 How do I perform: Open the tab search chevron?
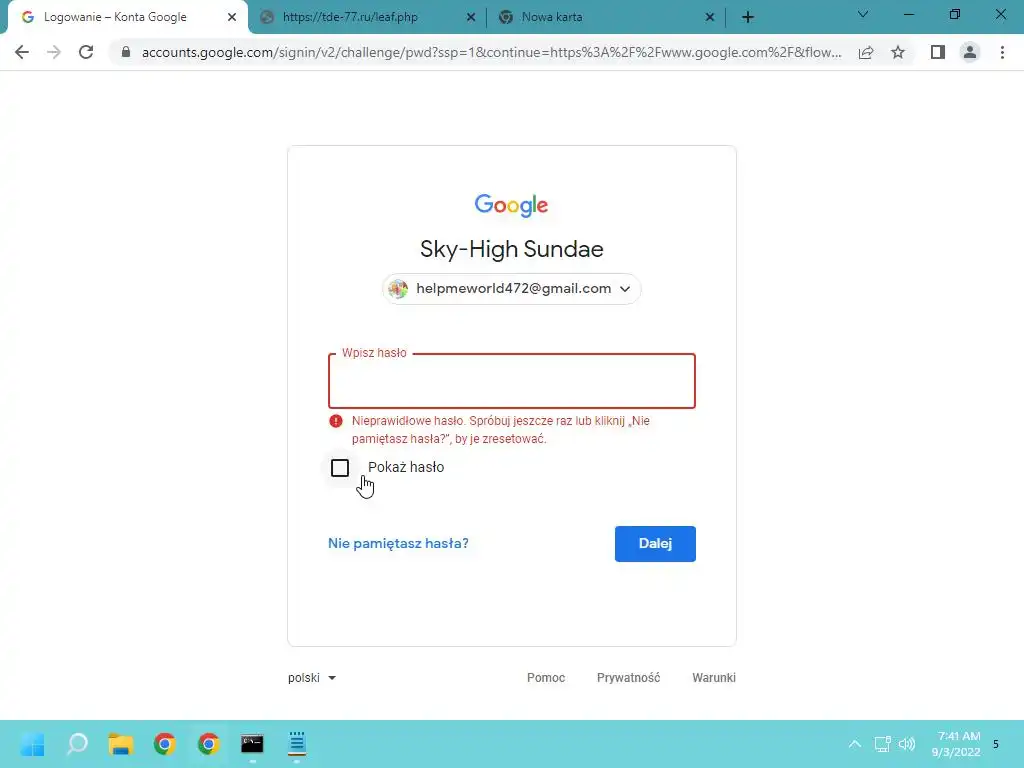tap(863, 14)
